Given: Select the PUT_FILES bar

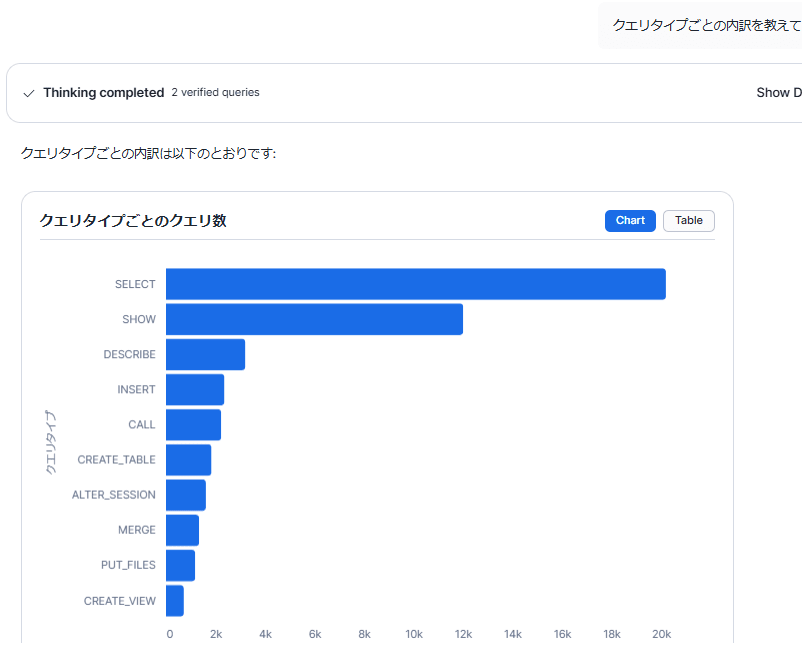Looking at the screenshot, I should pyautogui.click(x=180, y=565).
